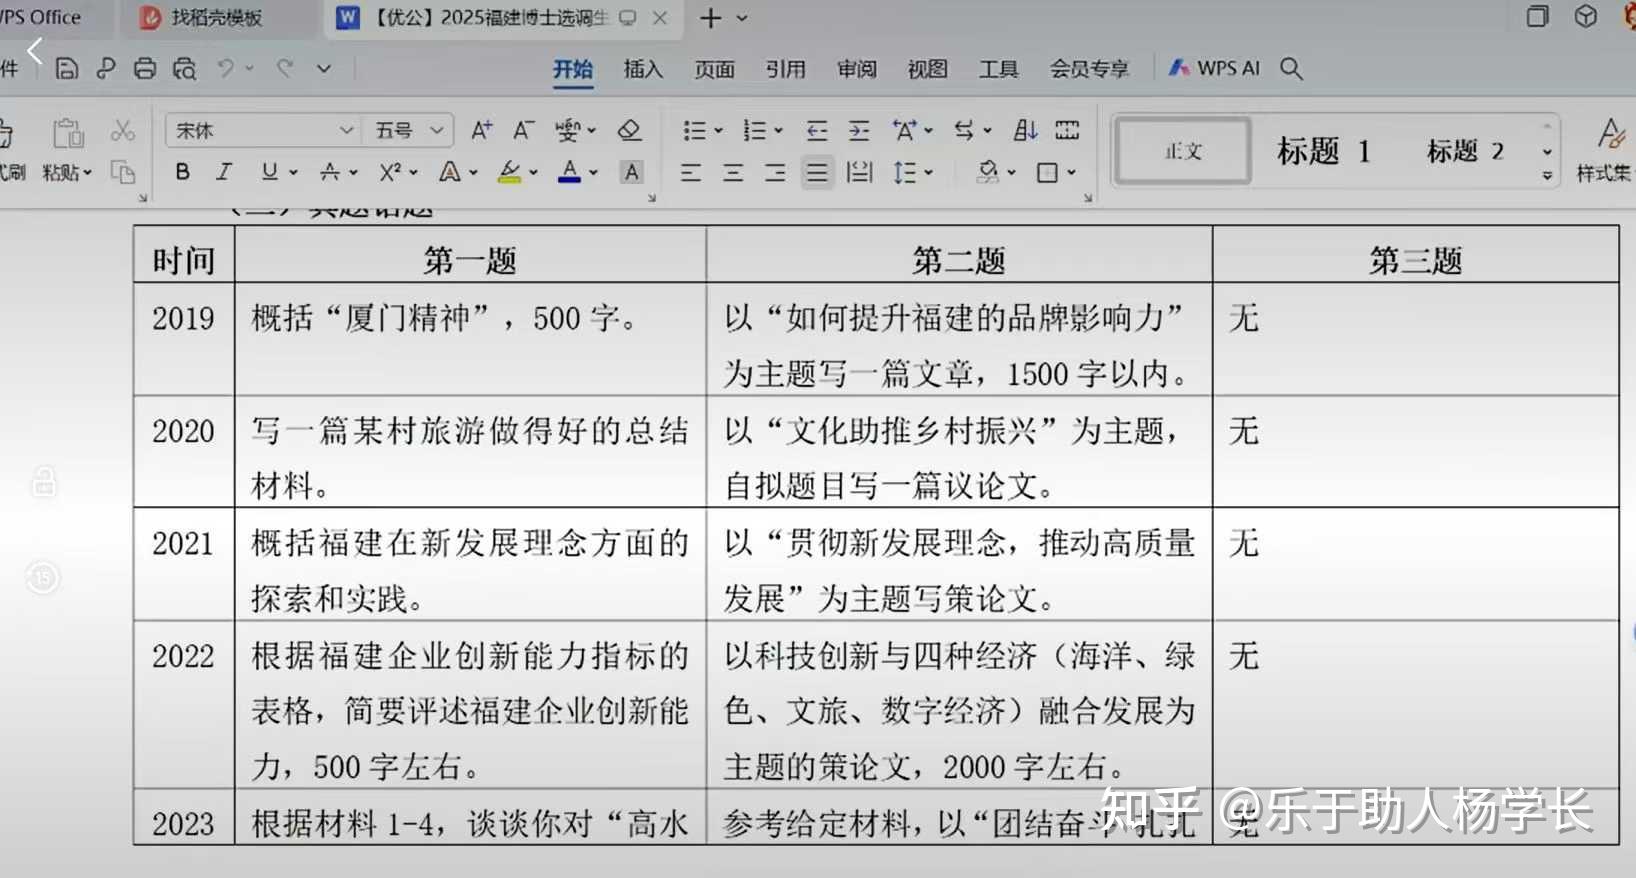Switch to 审阅 ribbon tab
Screen dimensions: 1636x878
[x=857, y=68]
